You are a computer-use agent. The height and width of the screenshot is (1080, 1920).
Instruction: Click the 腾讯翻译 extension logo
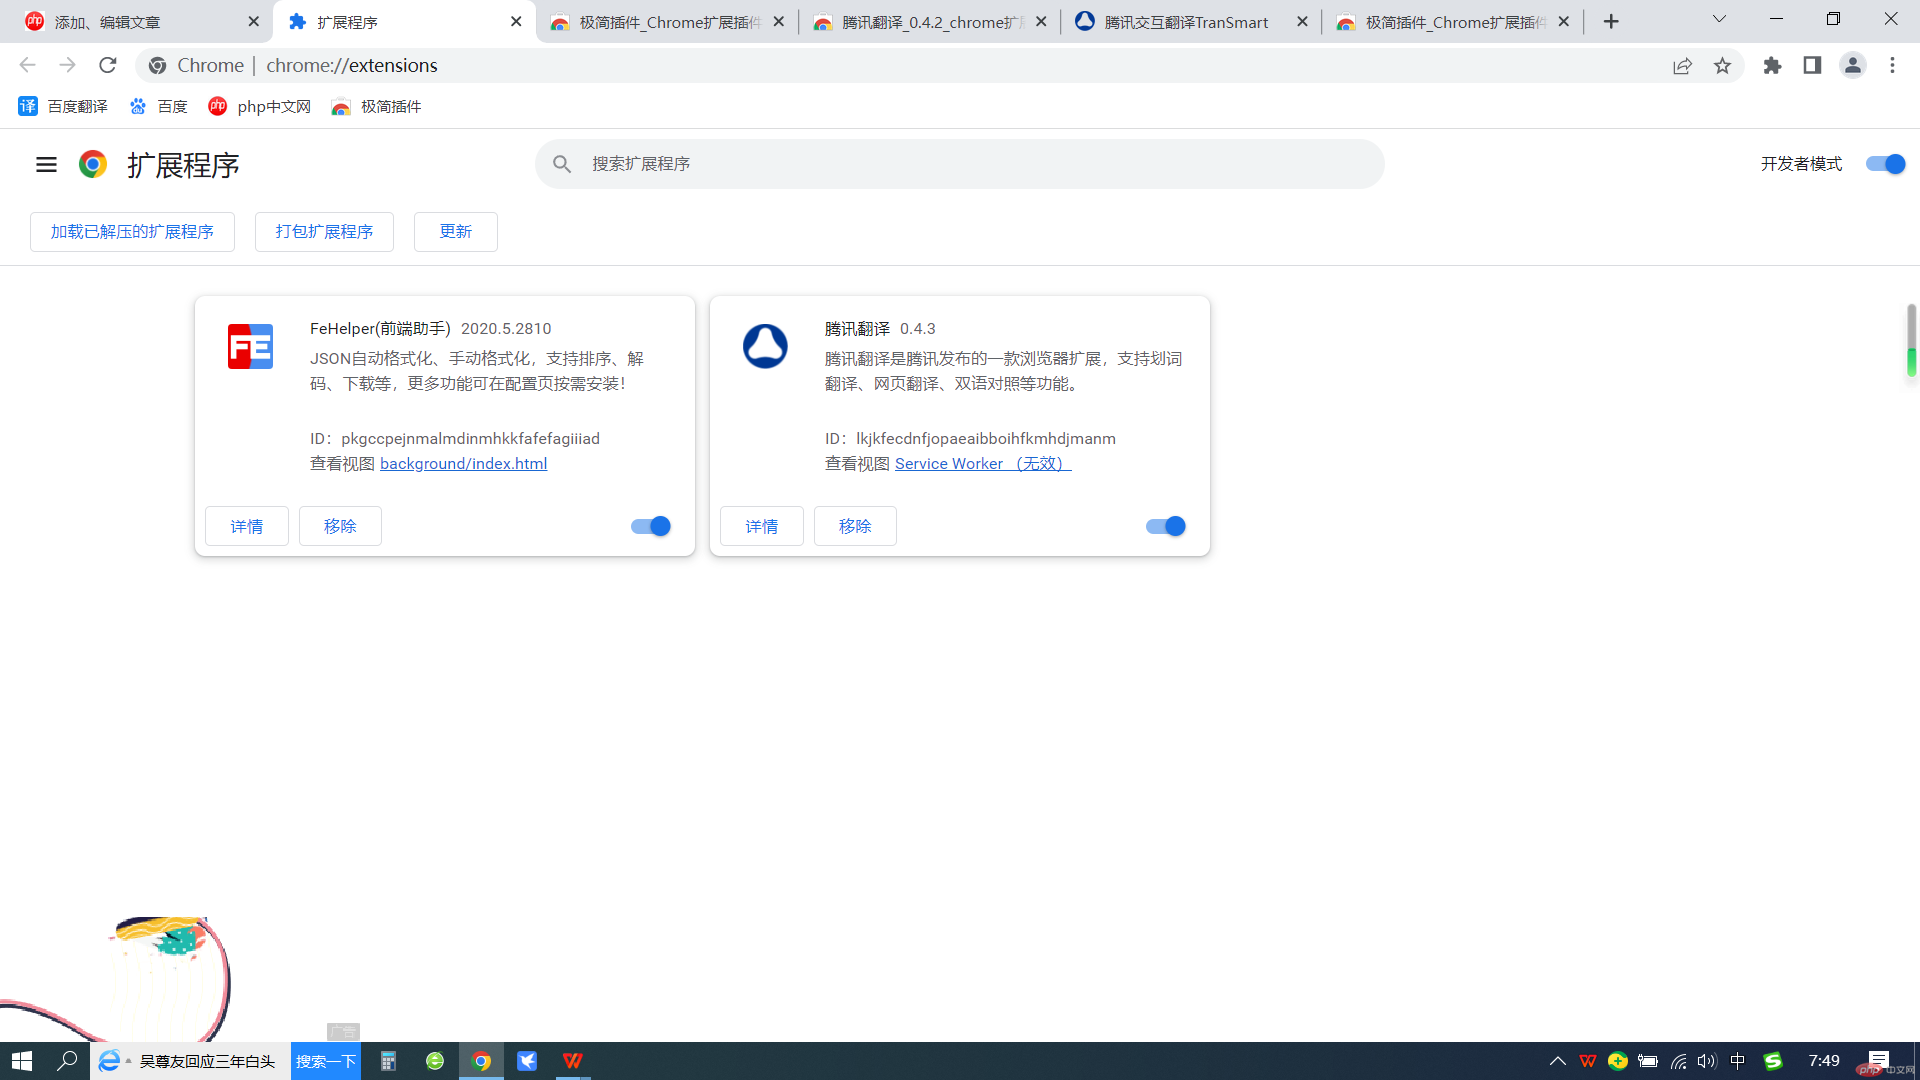coord(765,347)
